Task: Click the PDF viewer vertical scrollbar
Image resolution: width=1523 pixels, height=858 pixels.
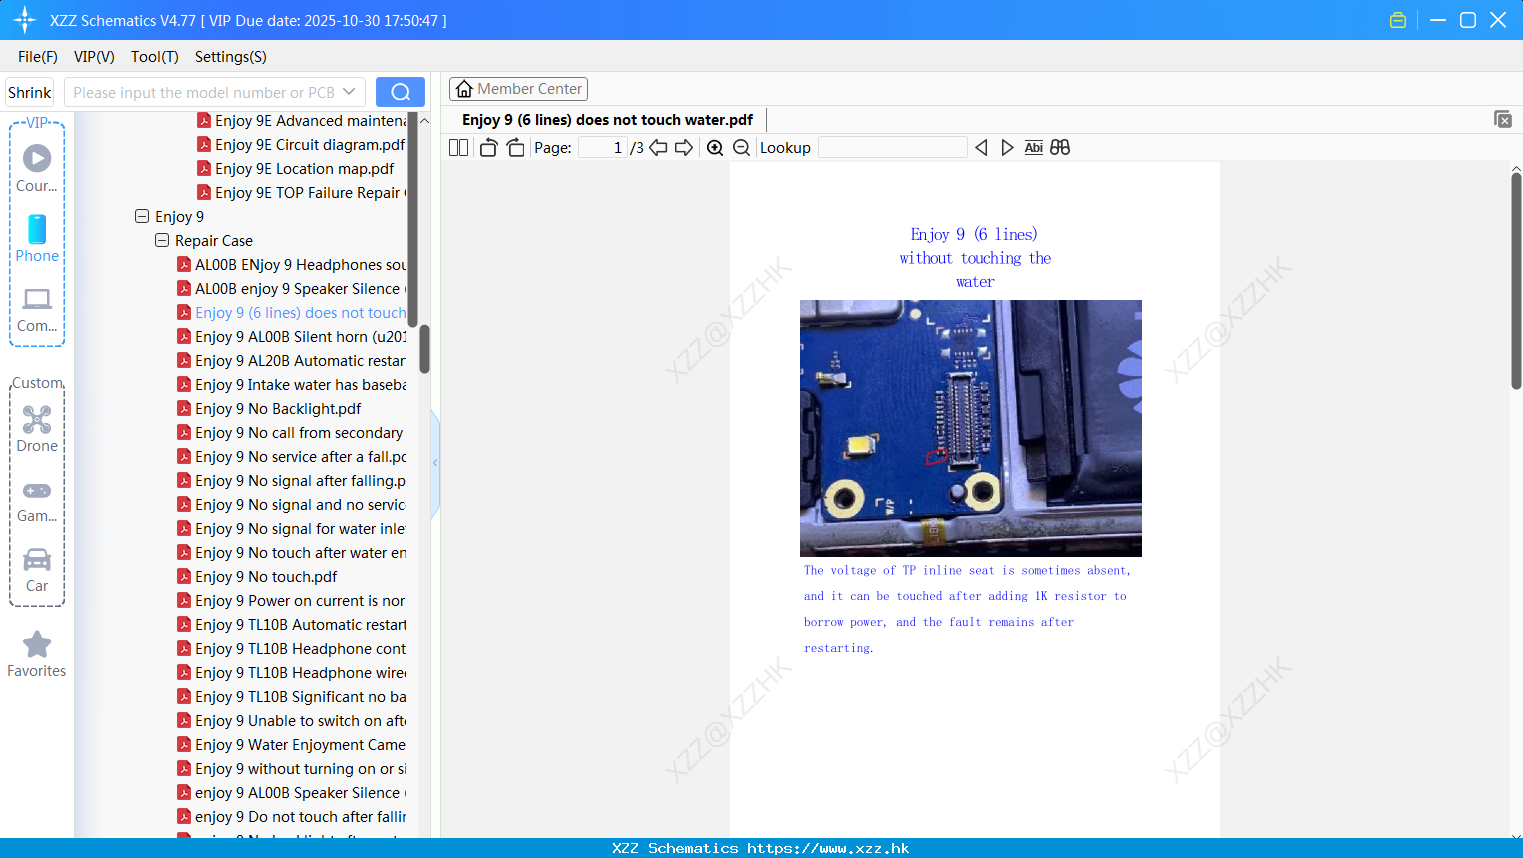Action: click(1516, 280)
